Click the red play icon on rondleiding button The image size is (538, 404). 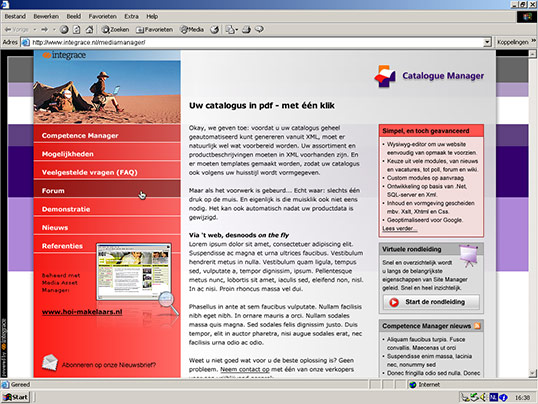tap(394, 302)
